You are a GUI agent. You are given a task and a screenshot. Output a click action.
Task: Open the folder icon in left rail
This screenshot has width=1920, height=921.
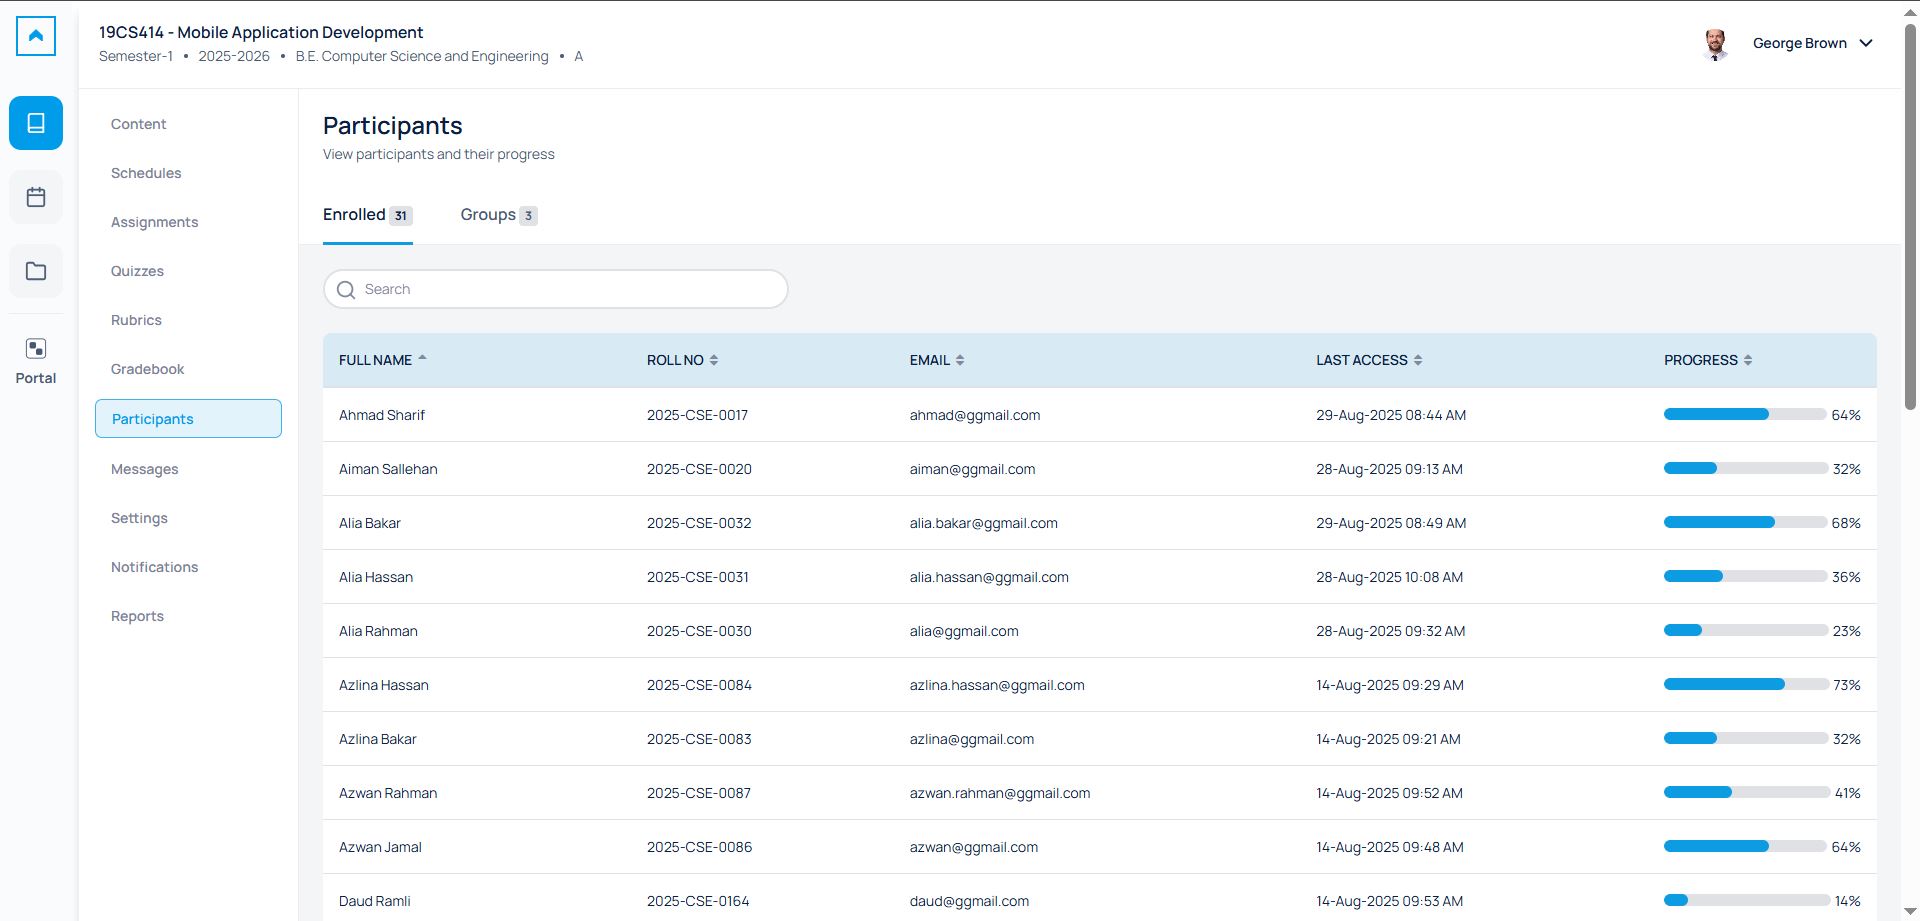(36, 271)
